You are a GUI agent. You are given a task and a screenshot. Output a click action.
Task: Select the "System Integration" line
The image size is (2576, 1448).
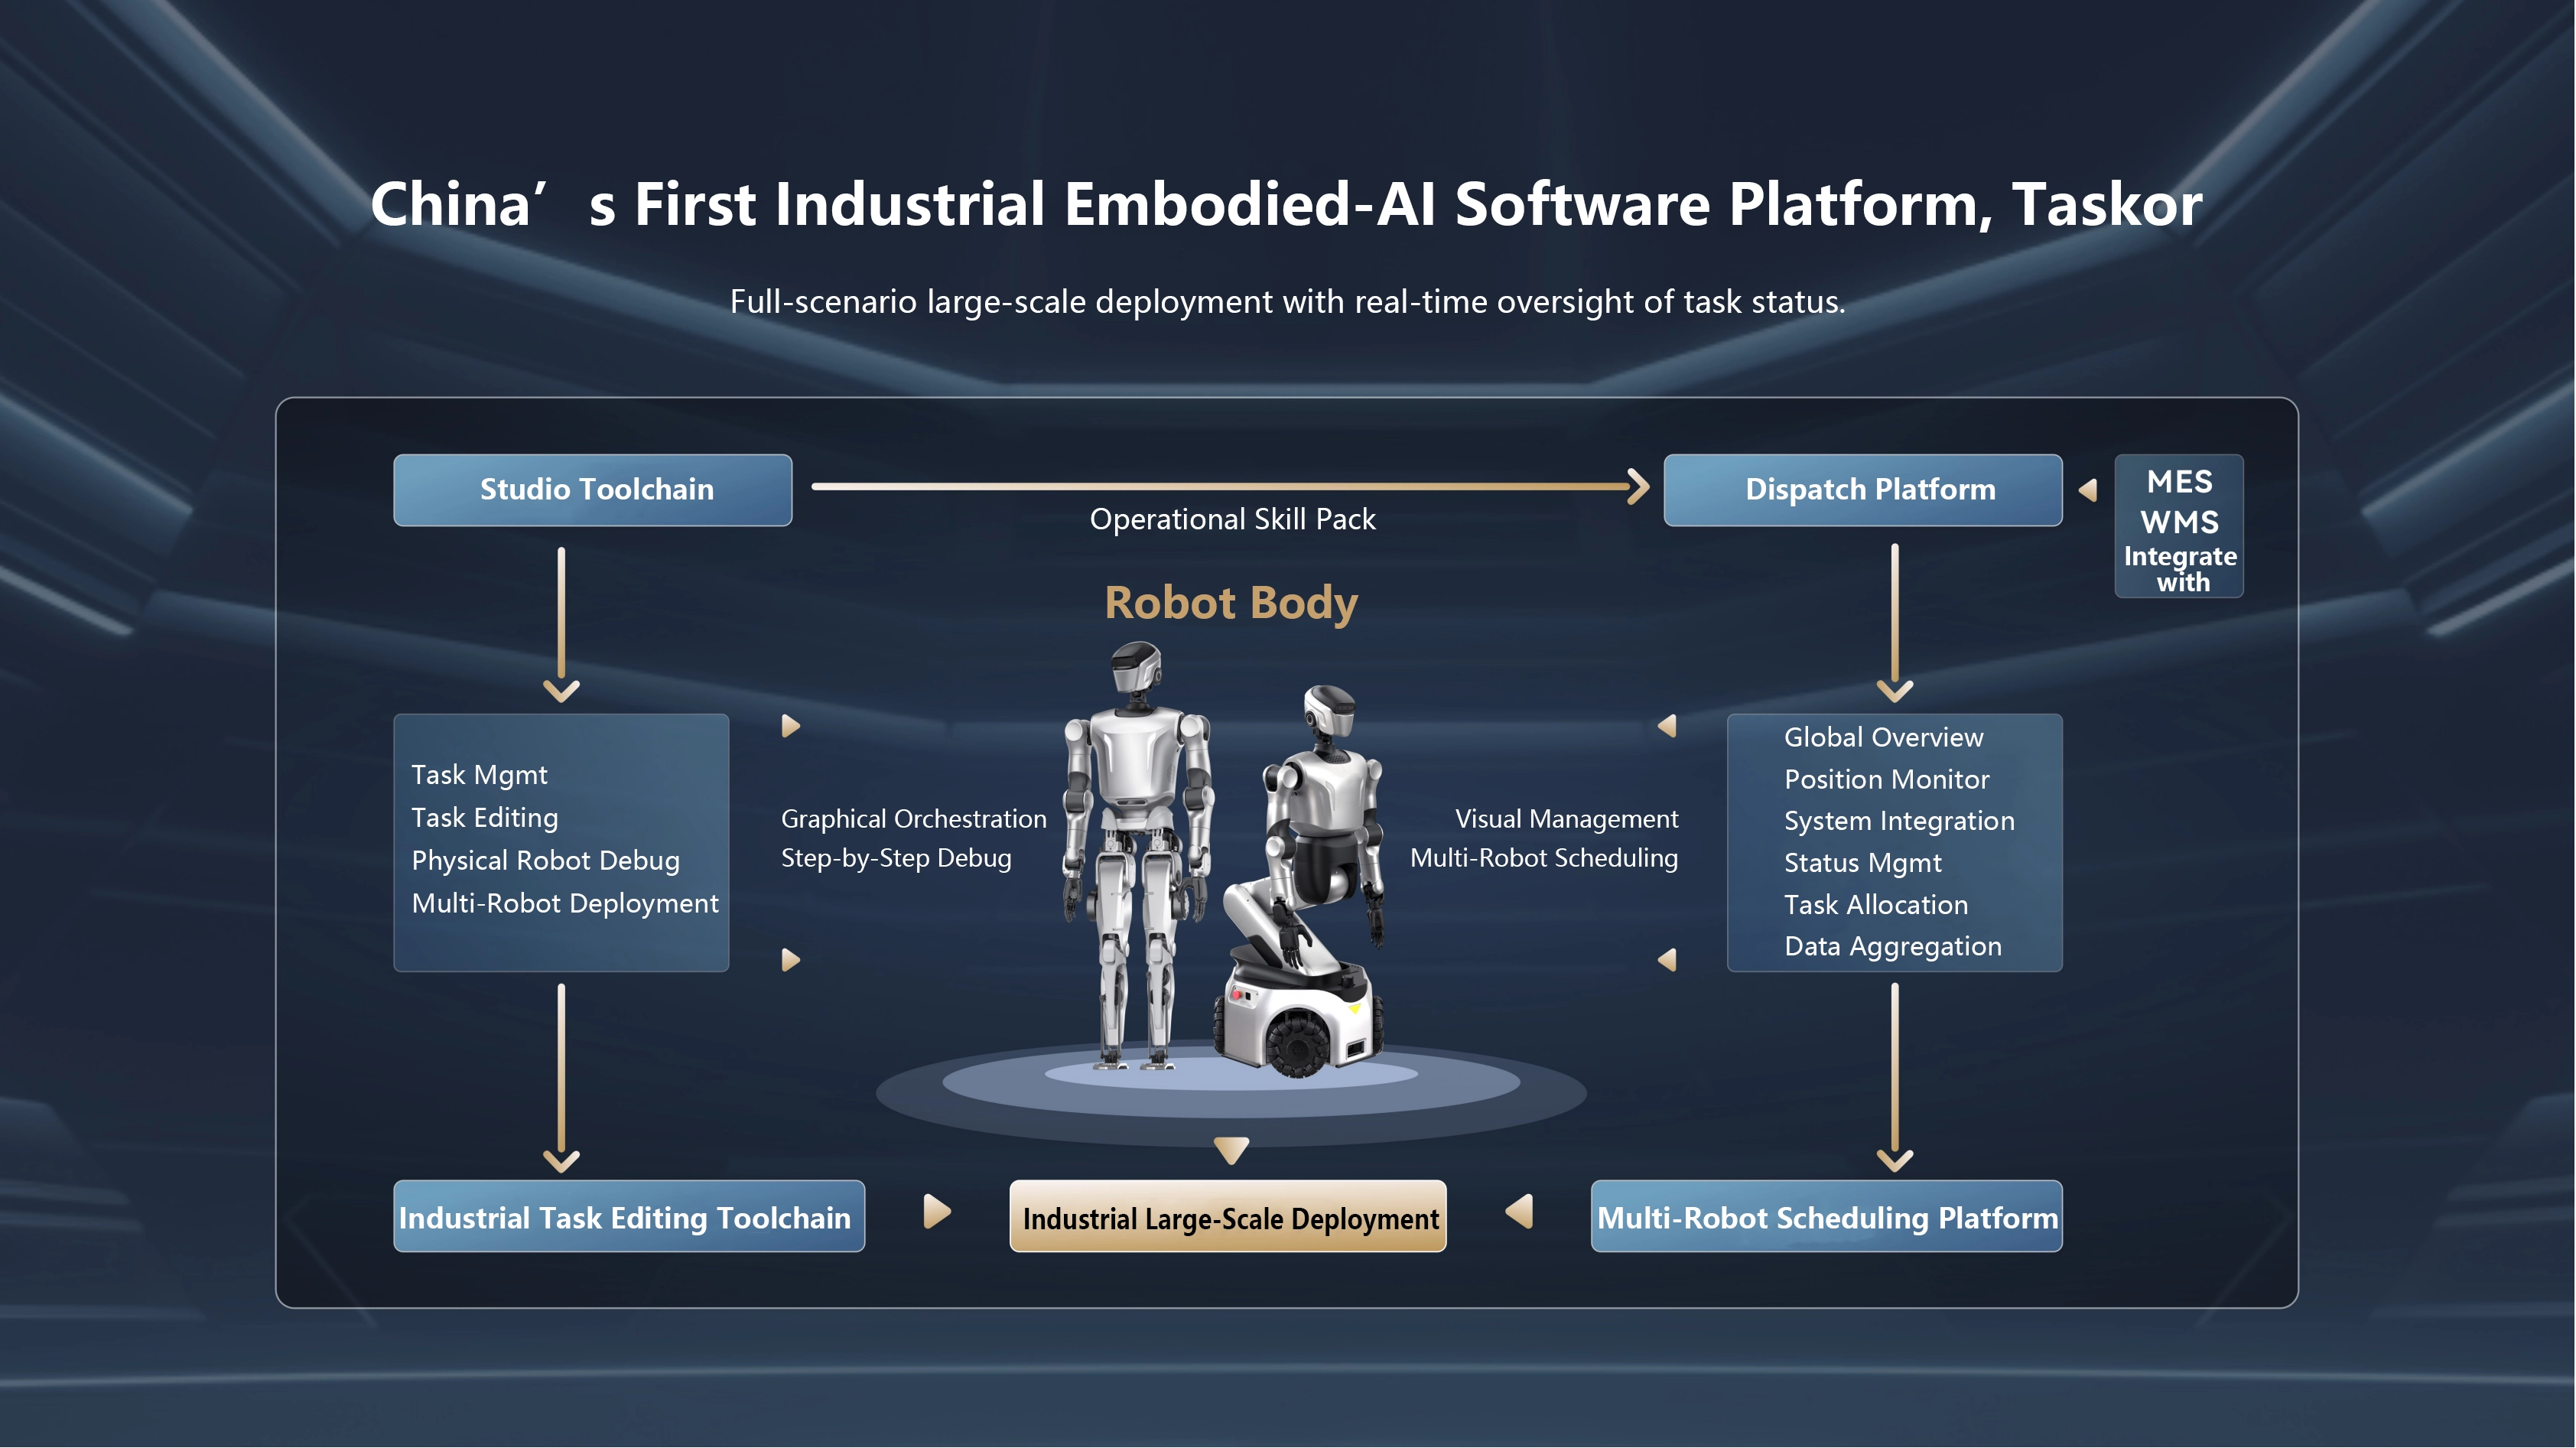coord(1900,821)
